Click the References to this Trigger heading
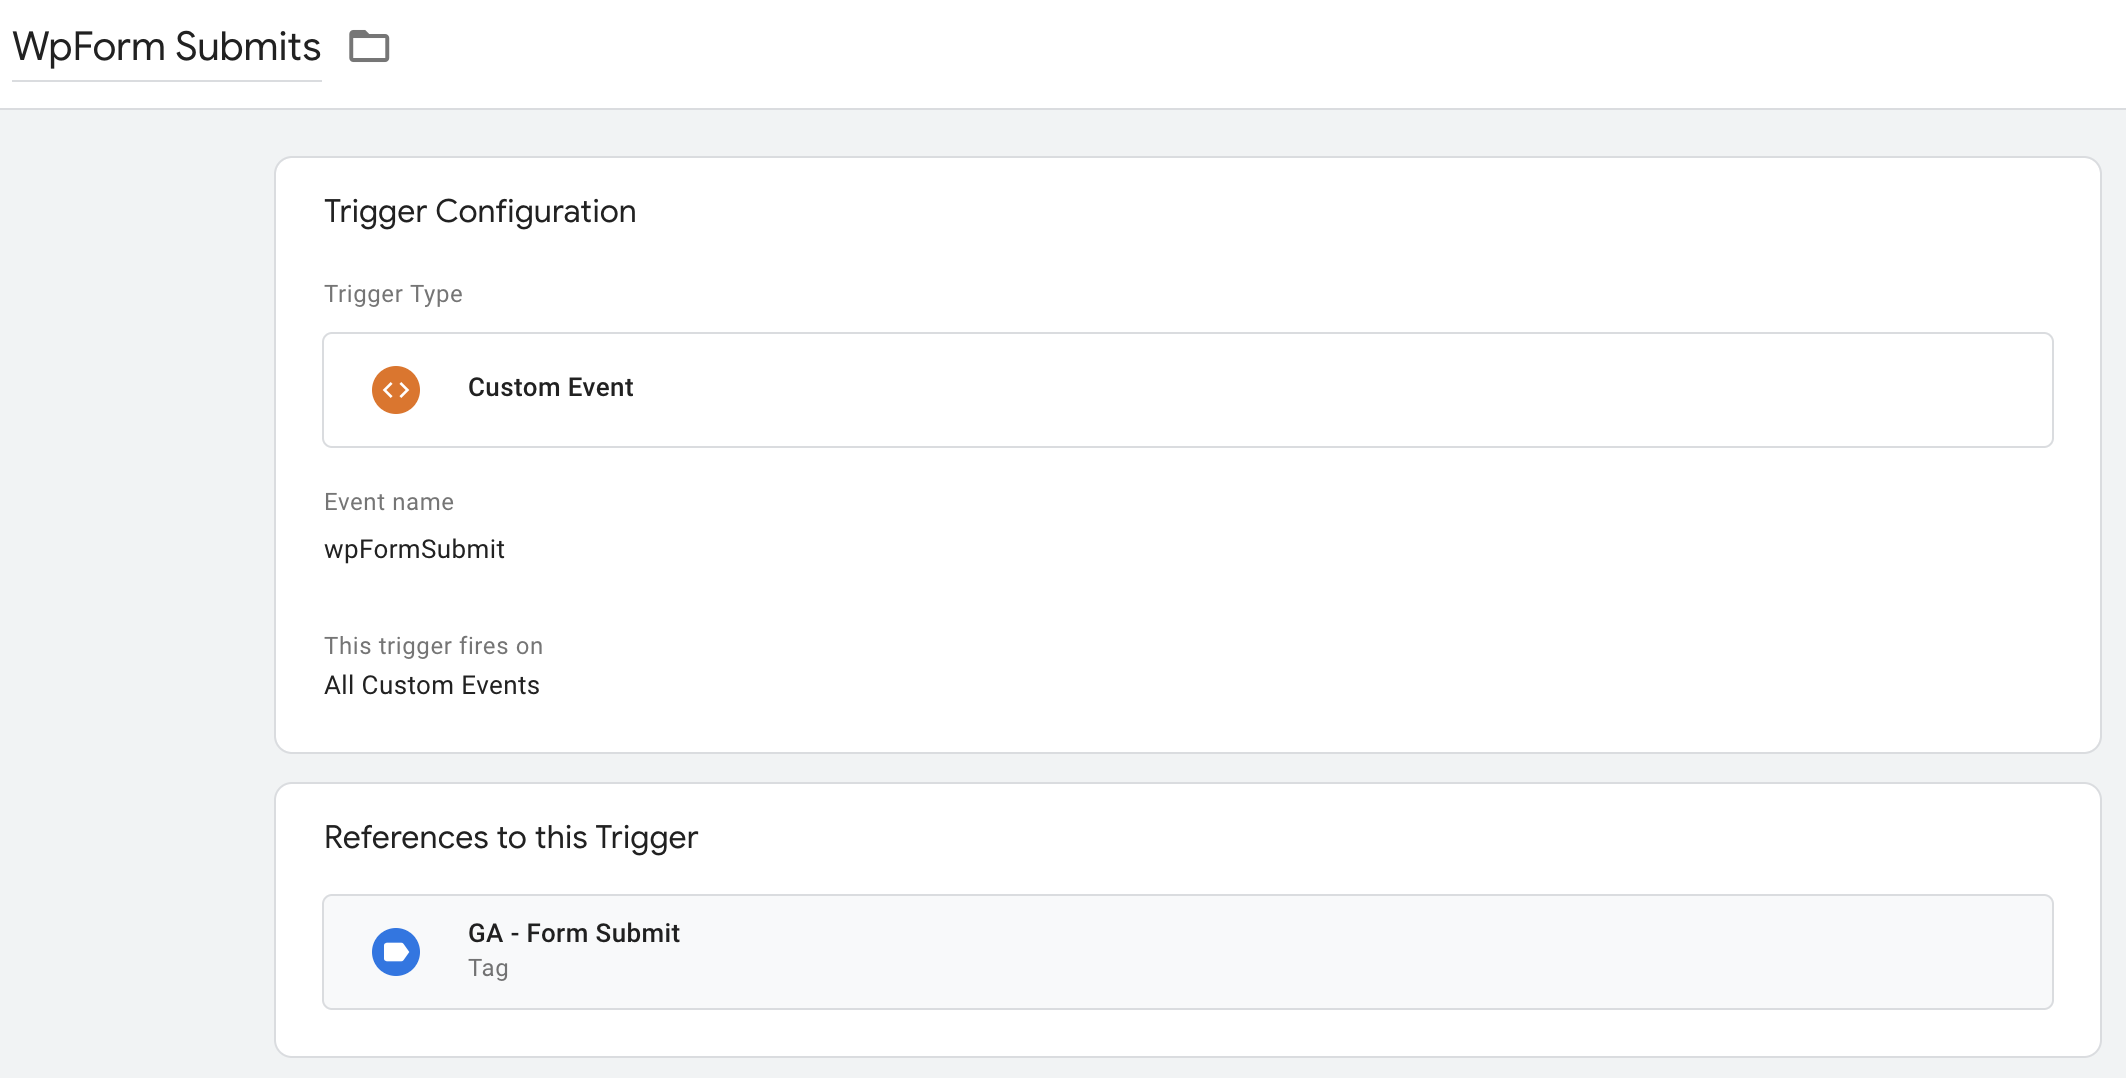This screenshot has height=1078, width=2126. pyautogui.click(x=511, y=837)
